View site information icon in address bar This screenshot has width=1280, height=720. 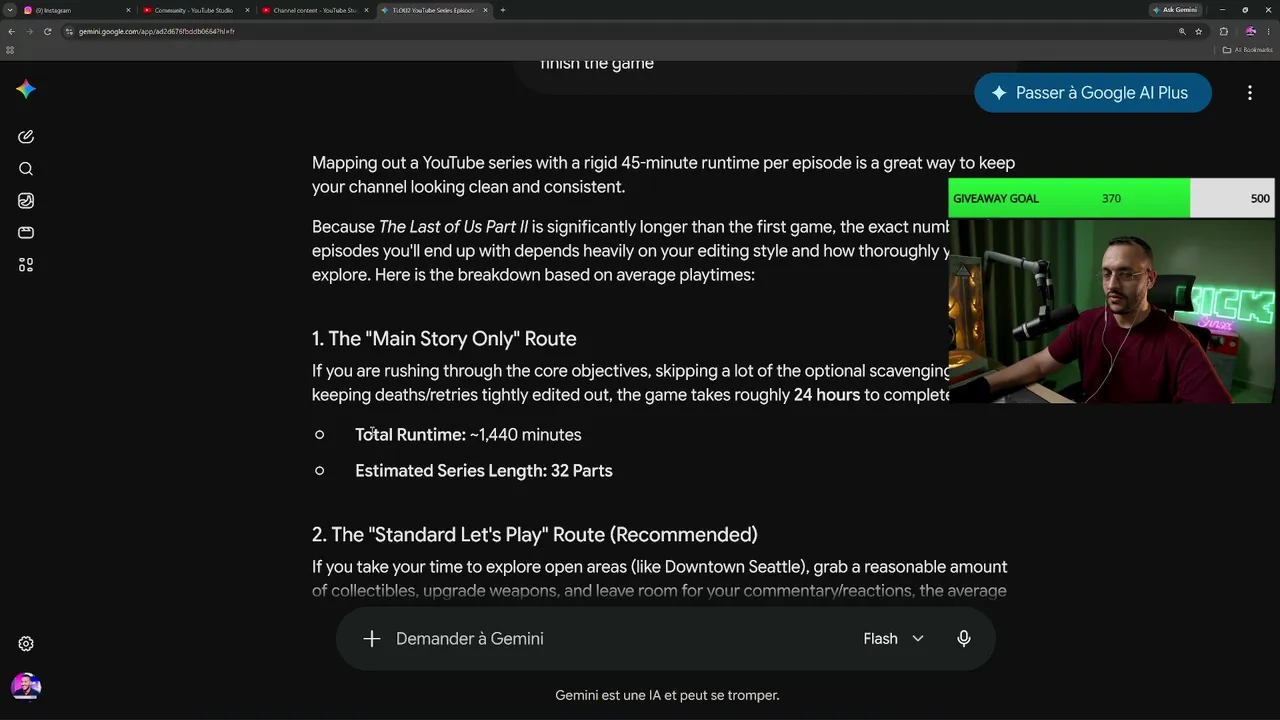point(69,31)
